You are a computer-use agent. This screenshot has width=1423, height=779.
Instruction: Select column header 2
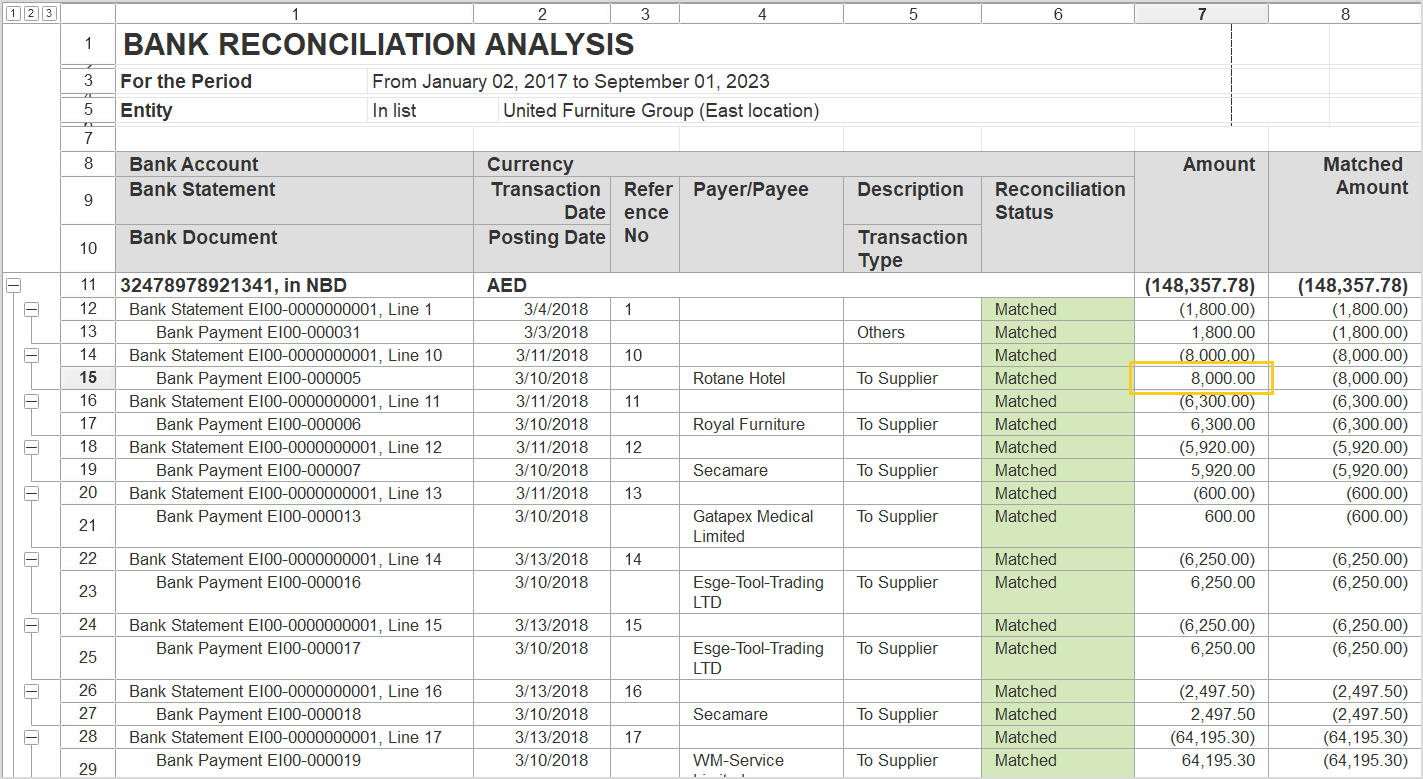[x=542, y=14]
